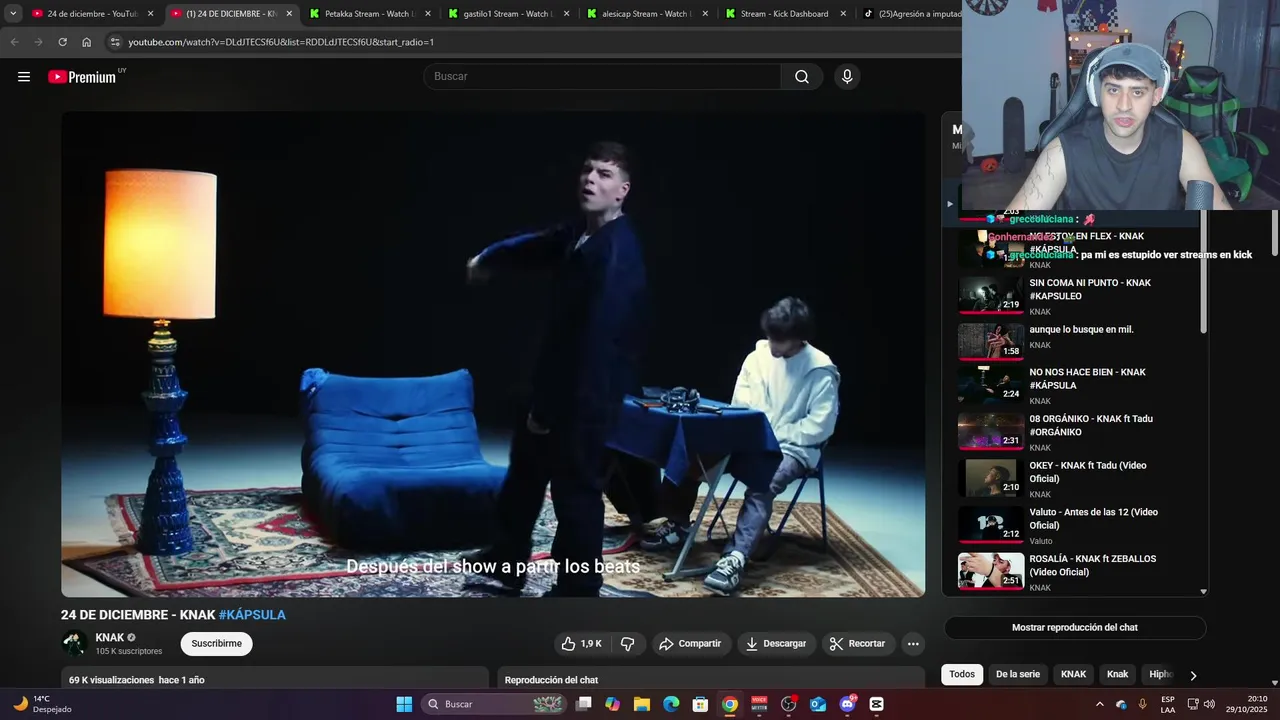Click the main video player
Viewport: 1280px width, 720px height.
(x=493, y=354)
